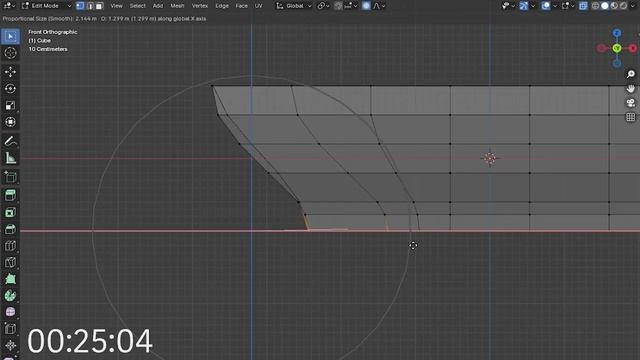The width and height of the screenshot is (640, 360).
Task: Click the '10 Centimeters' grid scale label
Action: 48,49
